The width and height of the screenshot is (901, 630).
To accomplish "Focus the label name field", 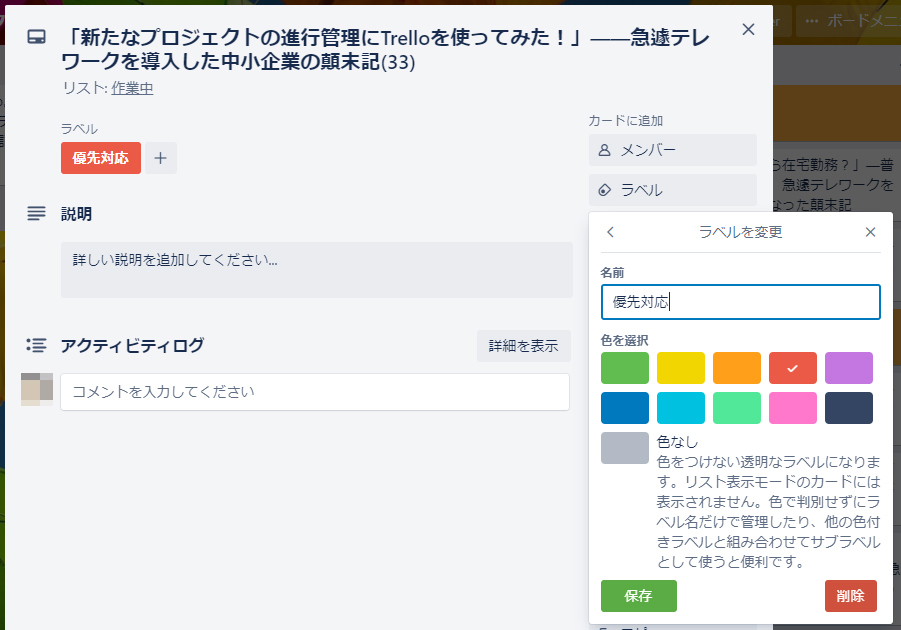I will click(x=740, y=302).
